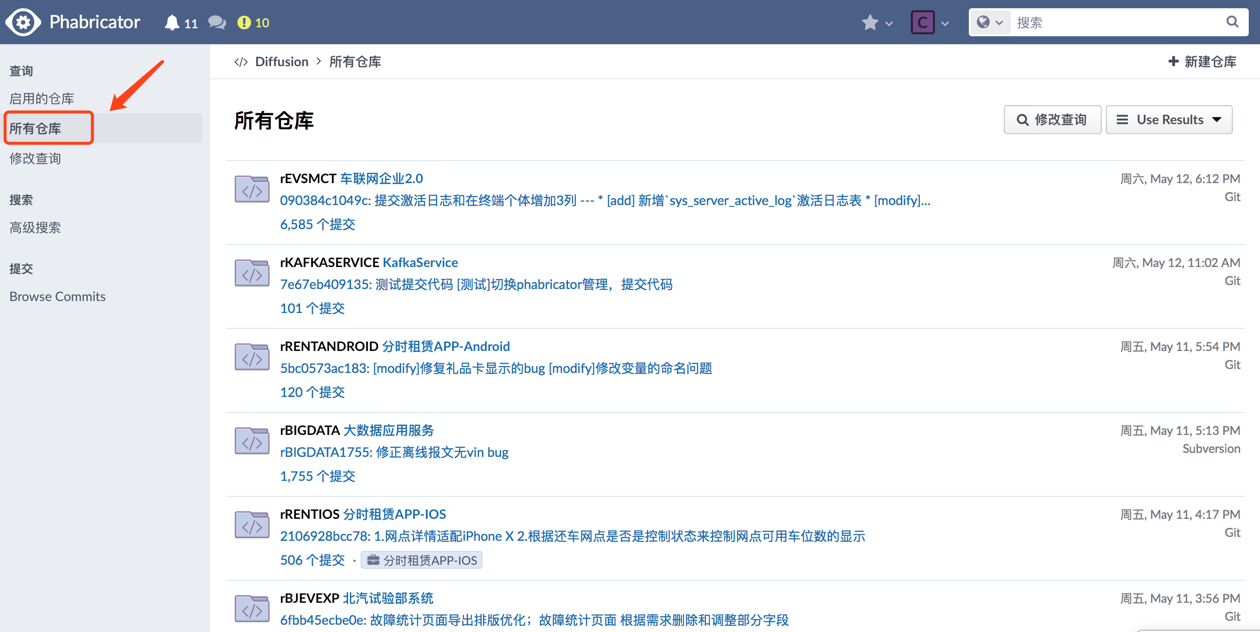Screen dimensions: 1260x632
Task: Click the 506 个提交 link
Action: [312, 560]
